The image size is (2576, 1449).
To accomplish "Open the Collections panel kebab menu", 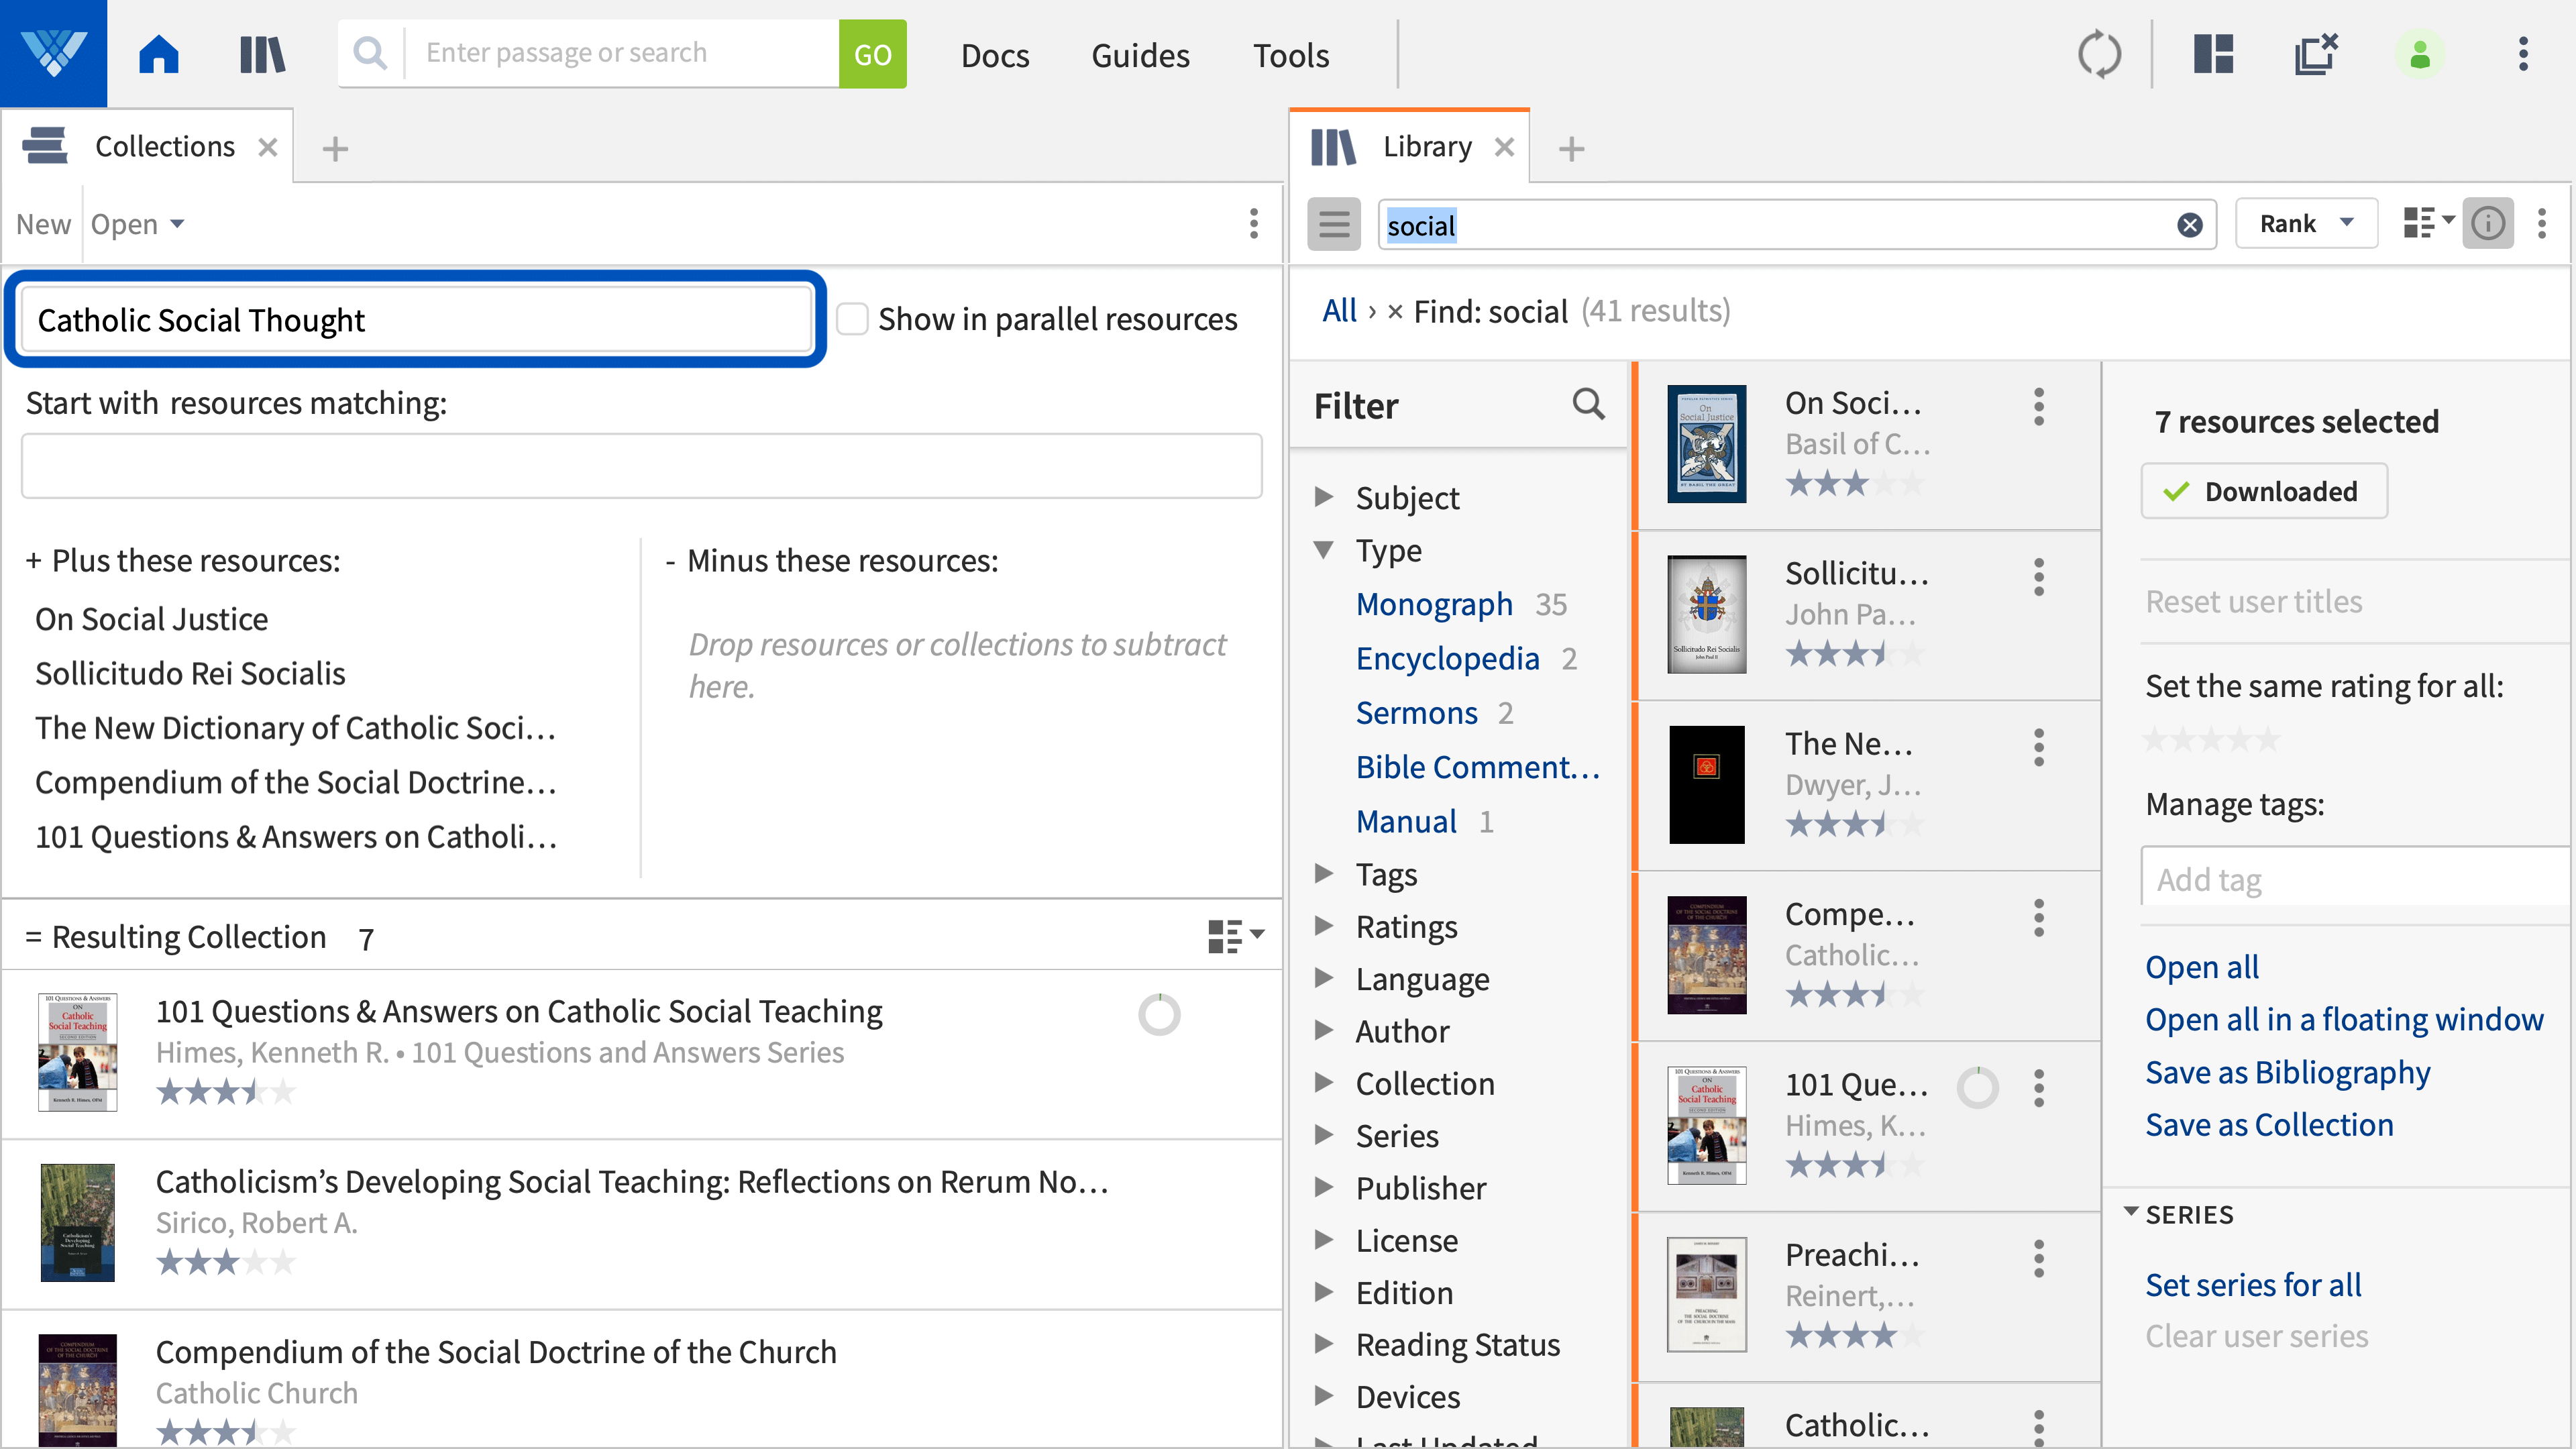I will coord(1253,223).
